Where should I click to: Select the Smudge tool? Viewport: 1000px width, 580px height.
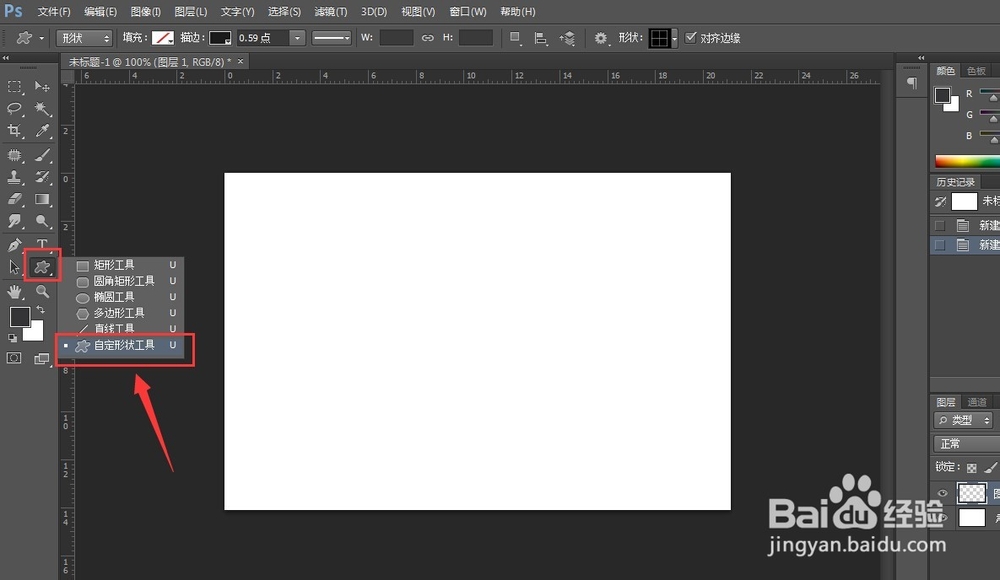[x=14, y=221]
